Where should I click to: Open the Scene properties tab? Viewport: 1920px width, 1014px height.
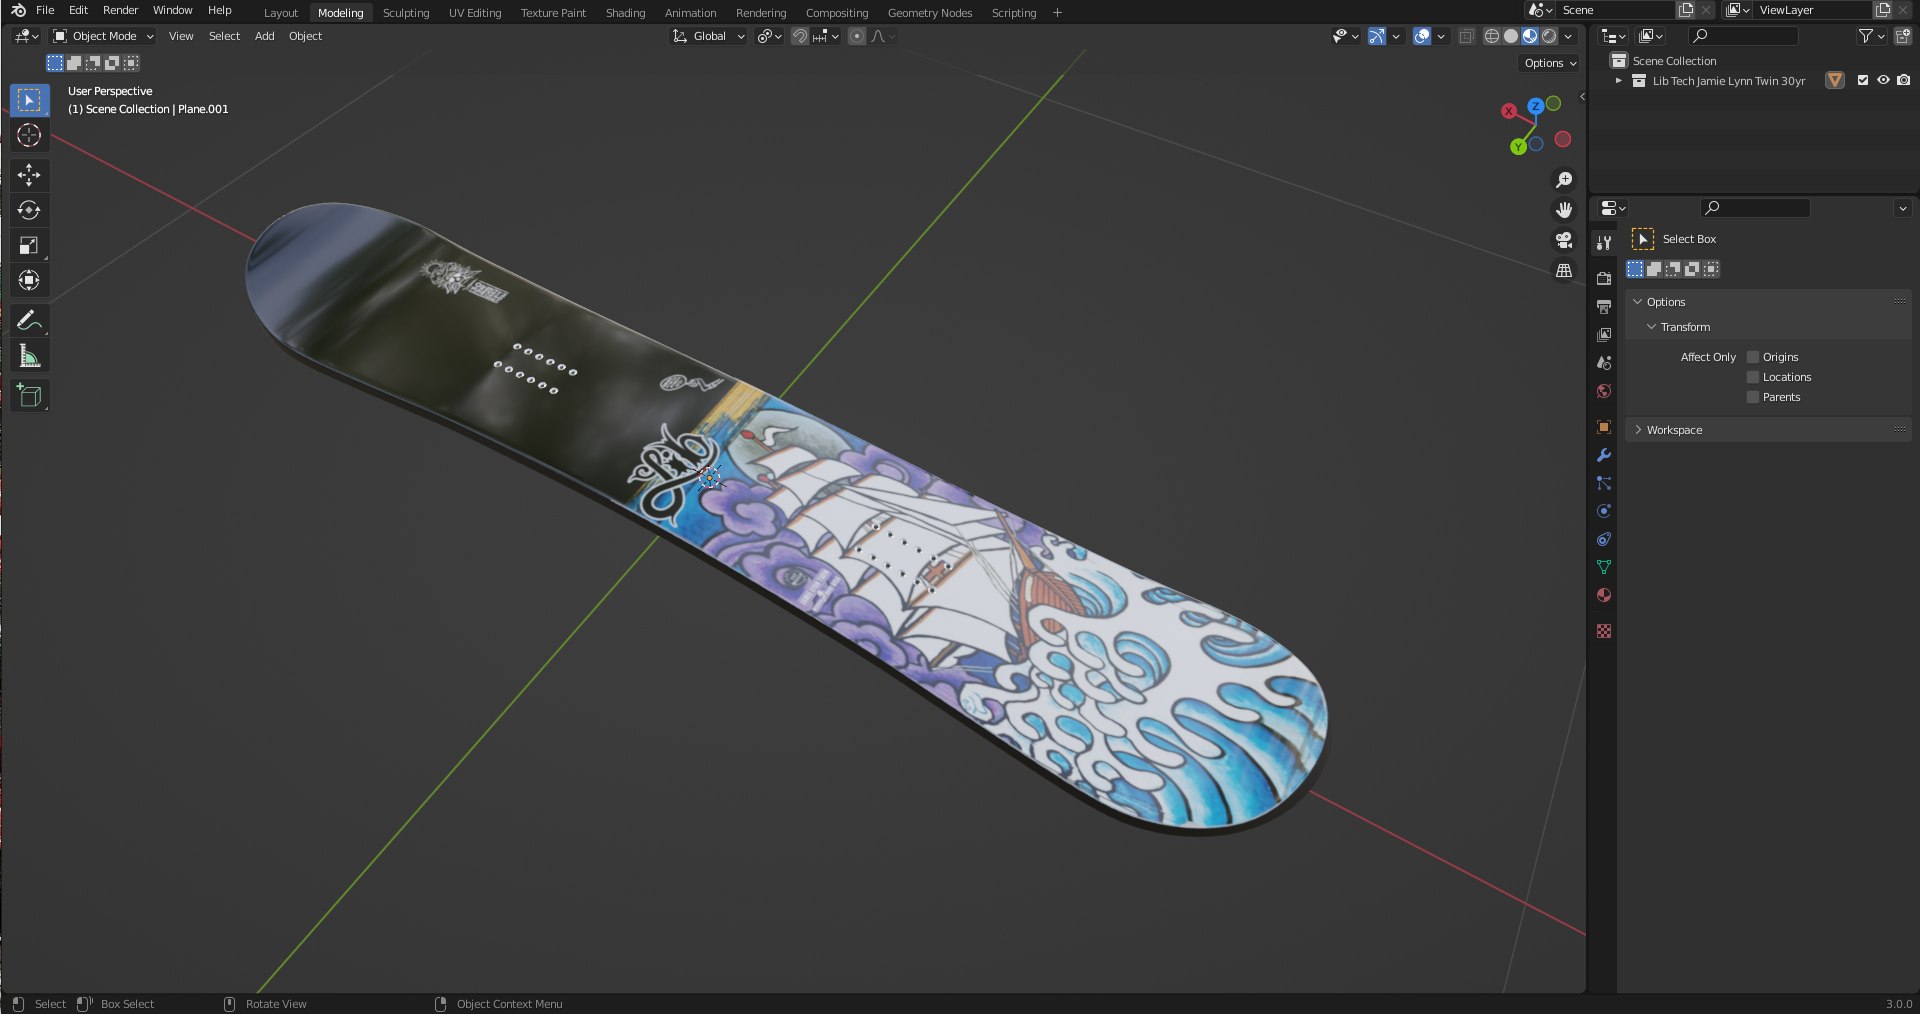pyautogui.click(x=1604, y=363)
